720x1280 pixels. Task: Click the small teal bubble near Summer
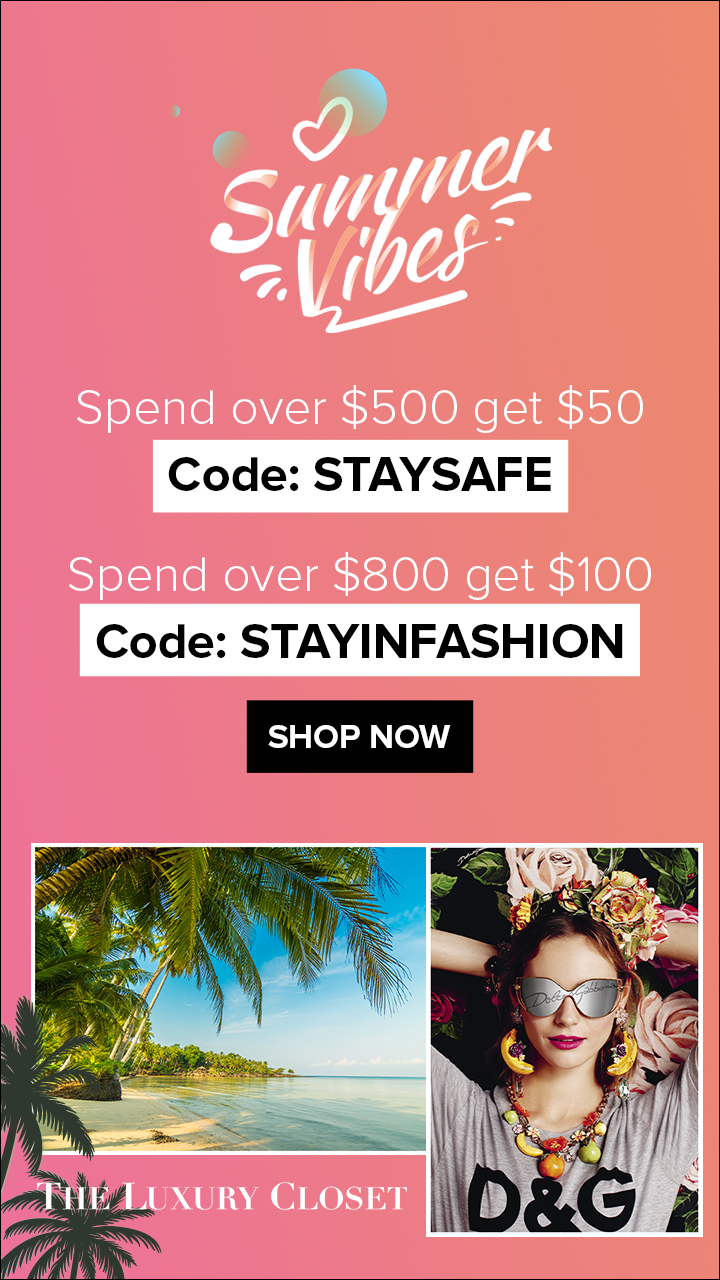(x=230, y=150)
